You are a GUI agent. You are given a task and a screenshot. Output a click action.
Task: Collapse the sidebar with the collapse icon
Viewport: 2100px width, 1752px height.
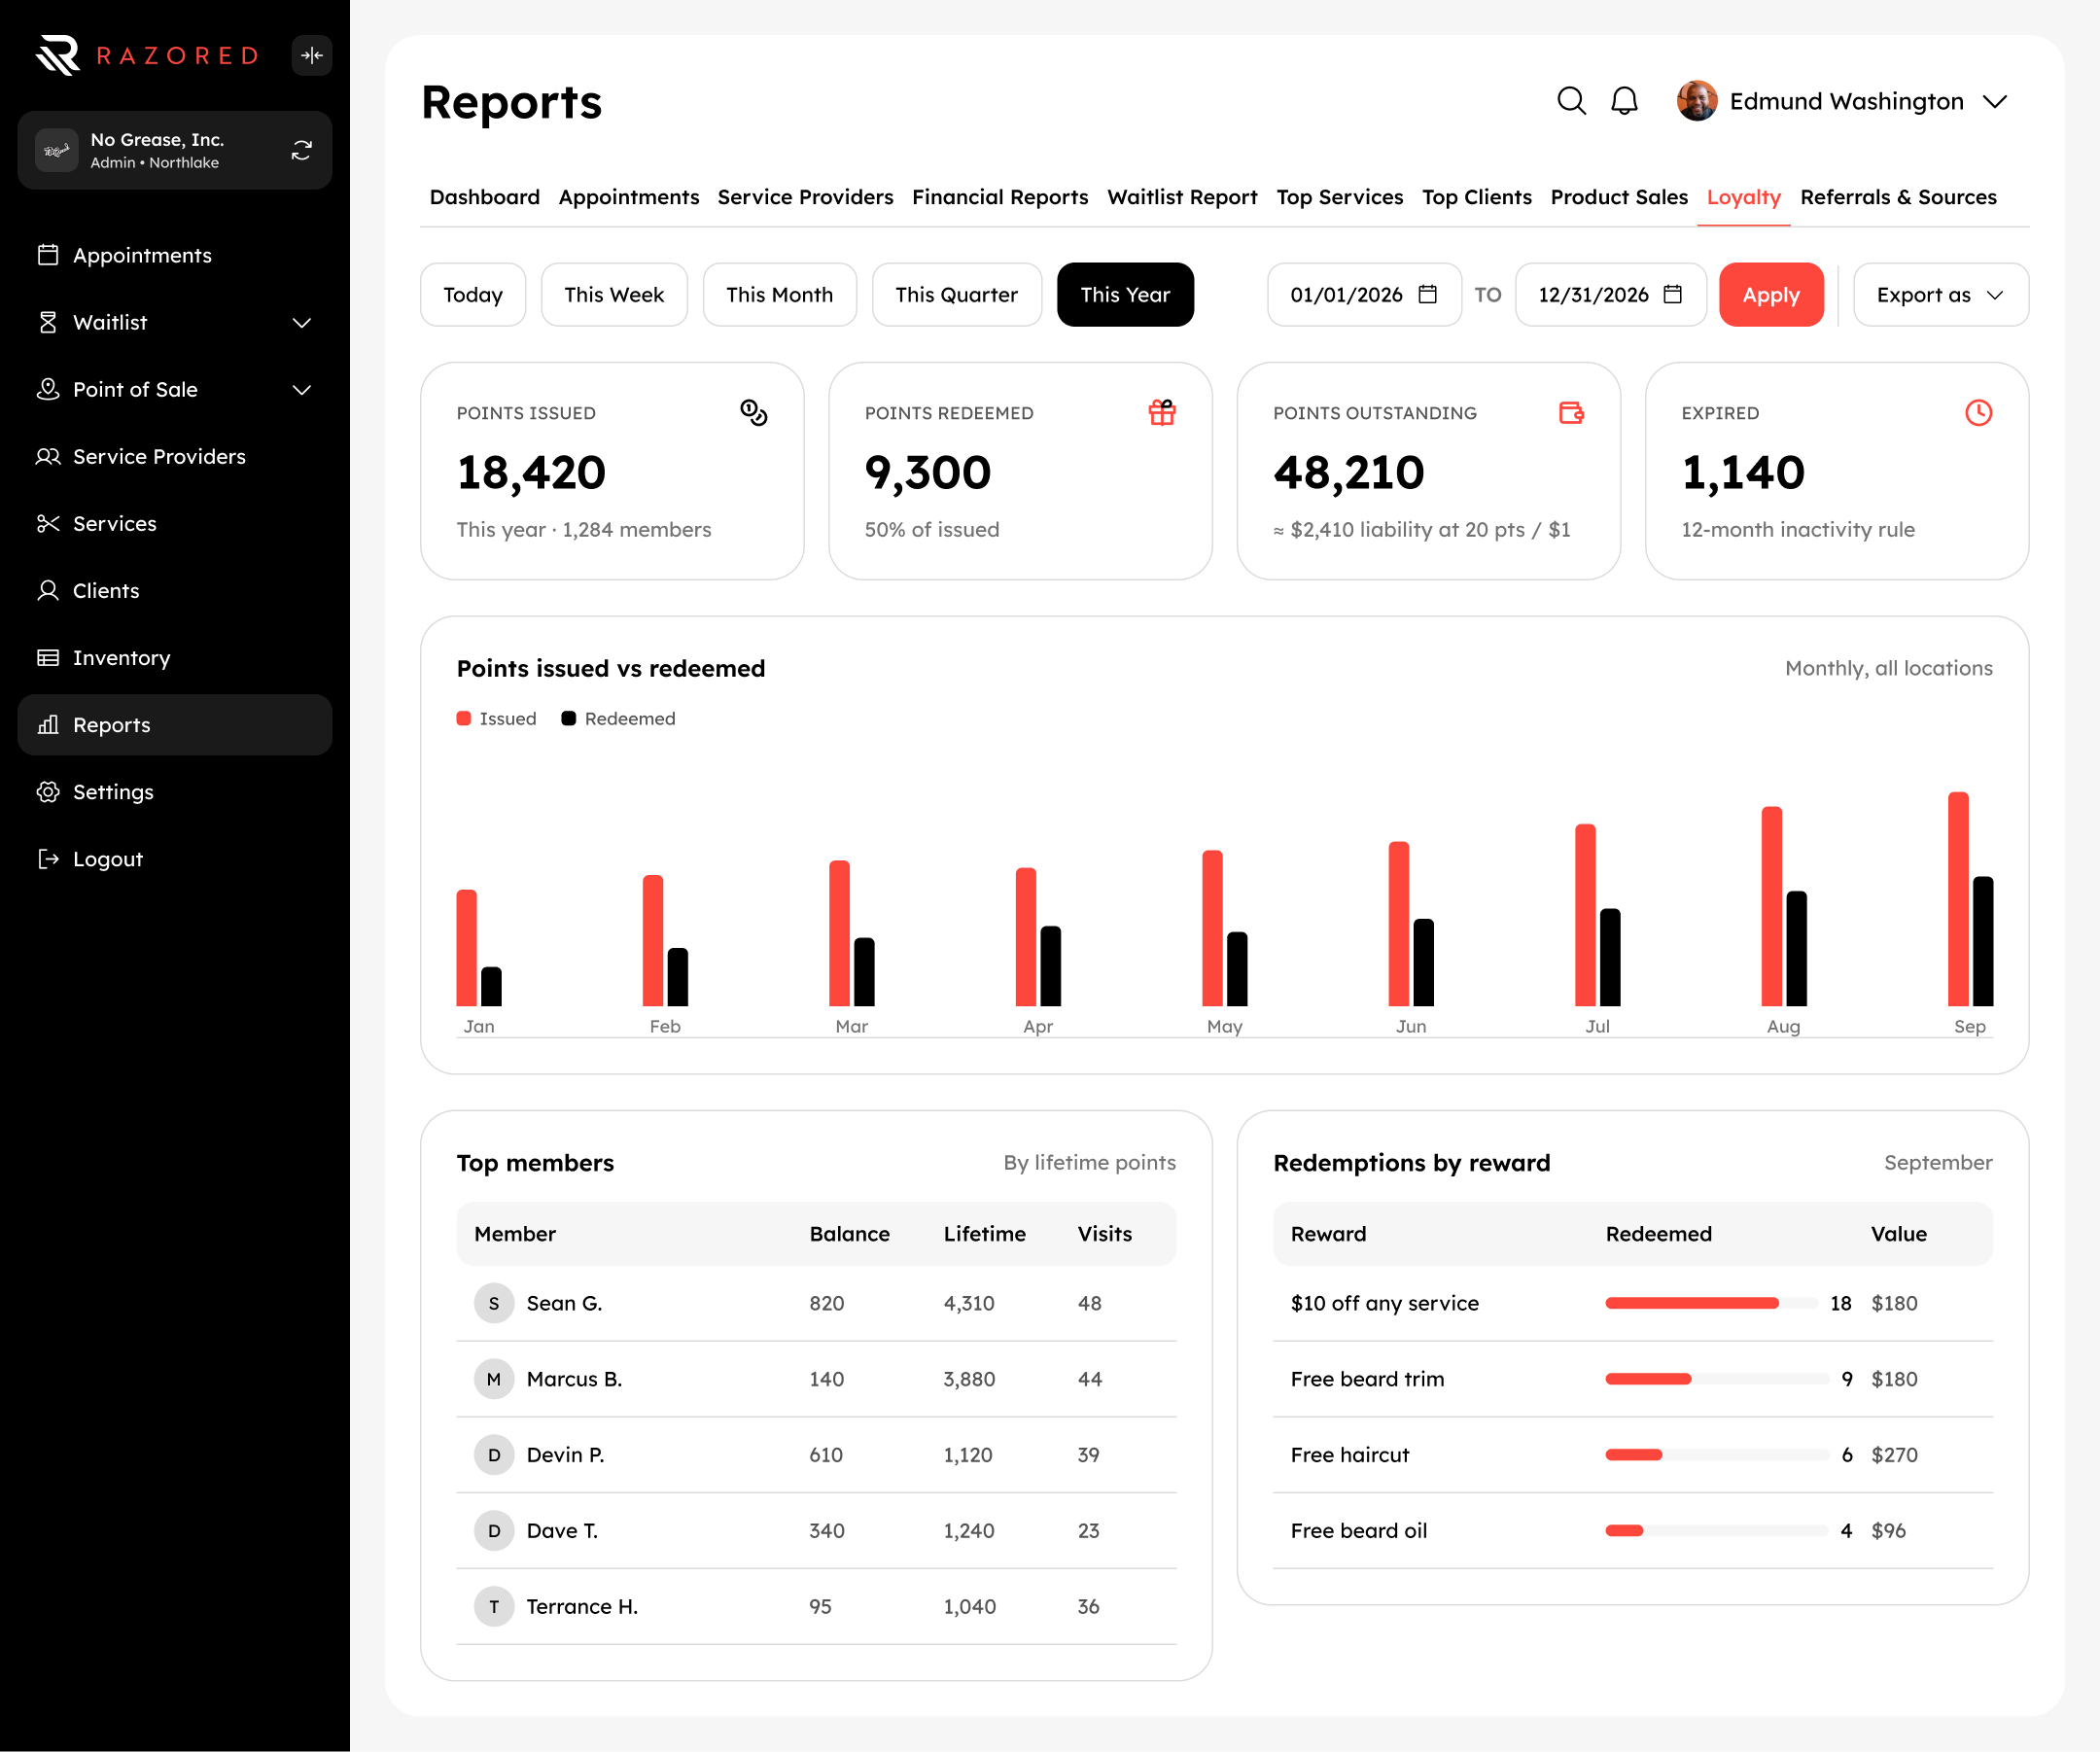(x=311, y=55)
